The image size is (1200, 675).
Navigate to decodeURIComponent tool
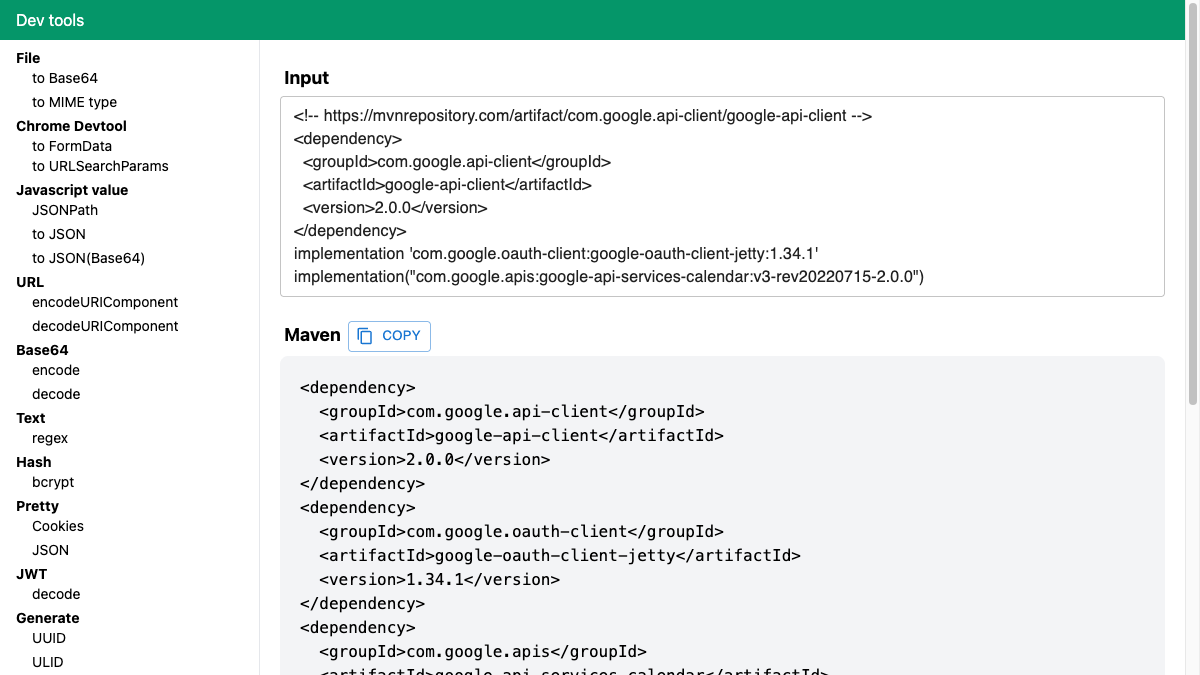[x=105, y=326]
